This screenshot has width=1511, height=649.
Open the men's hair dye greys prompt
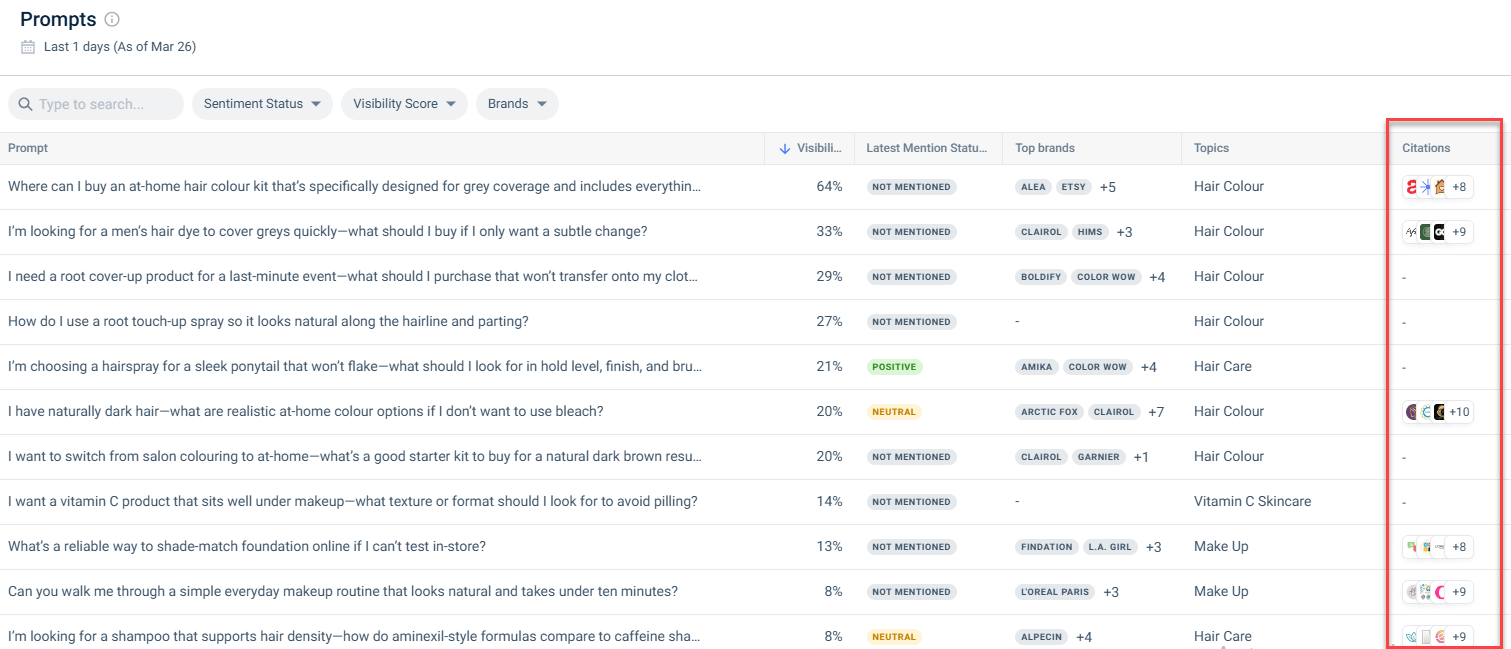(327, 231)
